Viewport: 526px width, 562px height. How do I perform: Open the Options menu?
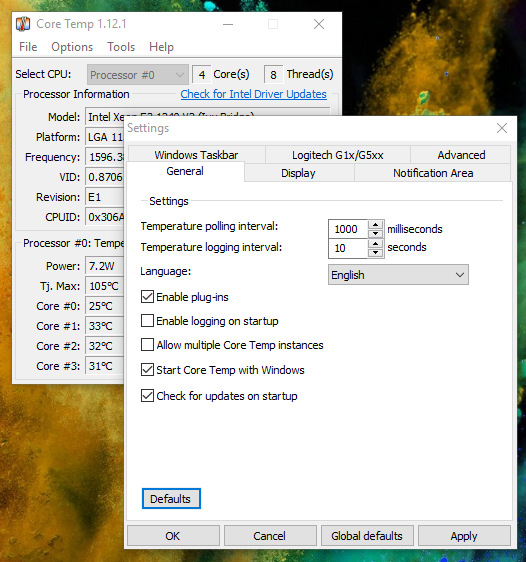pyautogui.click(x=72, y=47)
